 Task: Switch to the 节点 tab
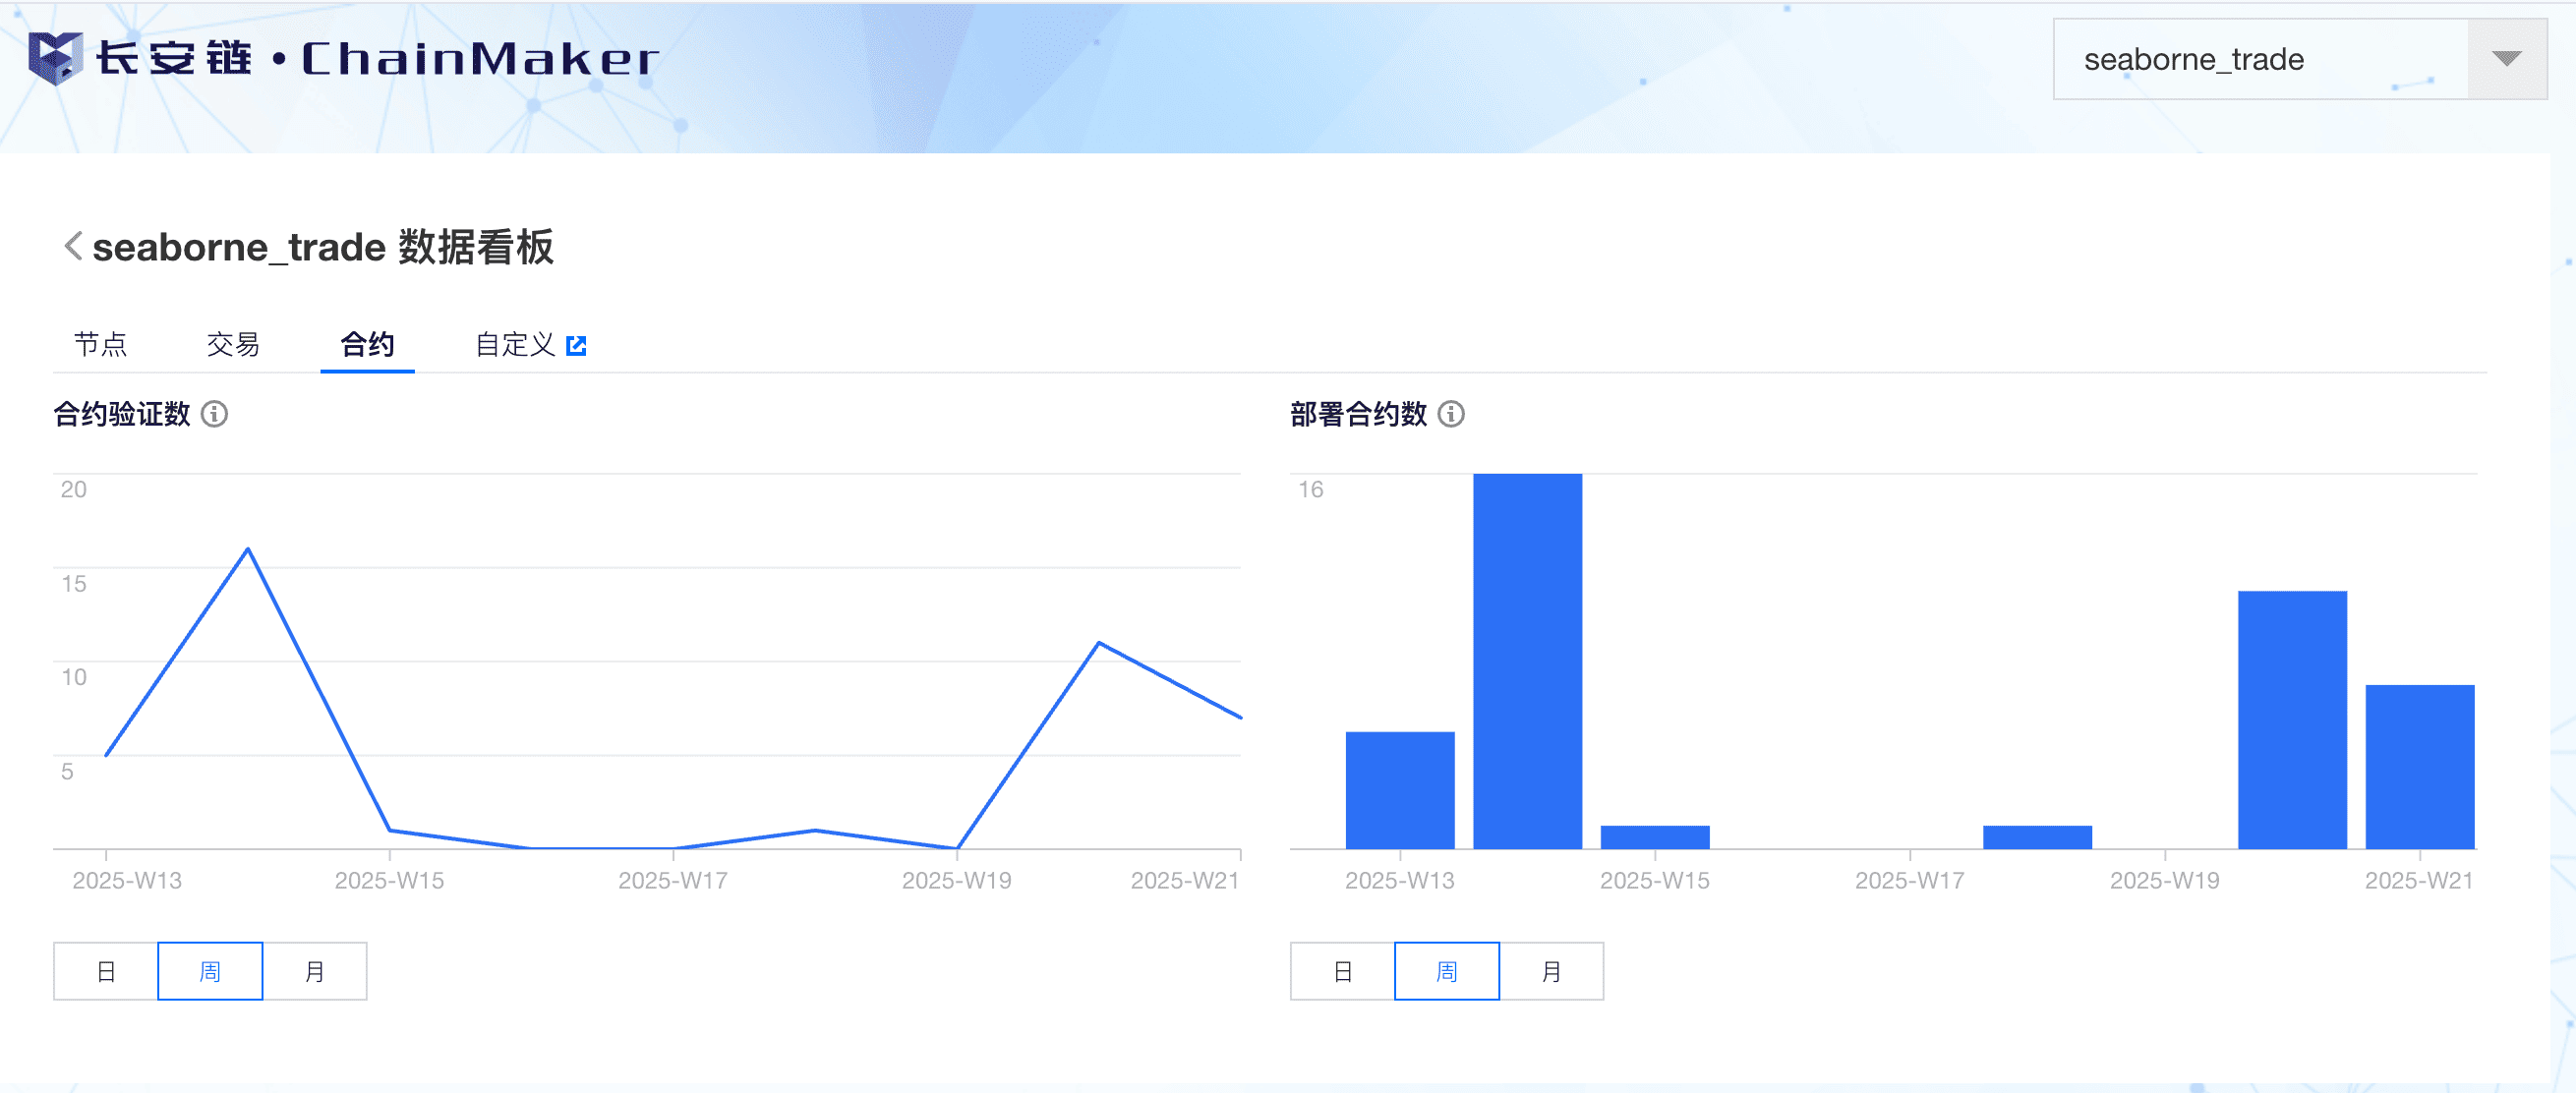[101, 345]
